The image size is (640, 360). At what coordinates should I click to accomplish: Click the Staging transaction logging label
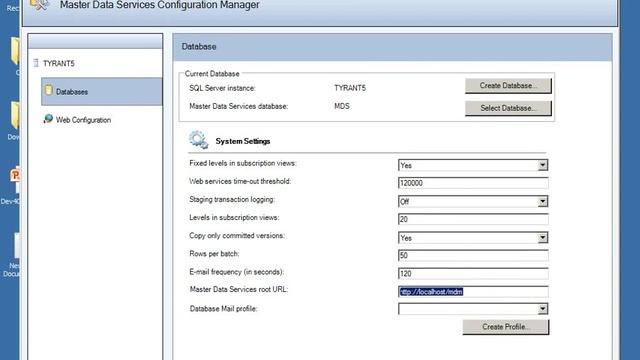[x=232, y=200]
